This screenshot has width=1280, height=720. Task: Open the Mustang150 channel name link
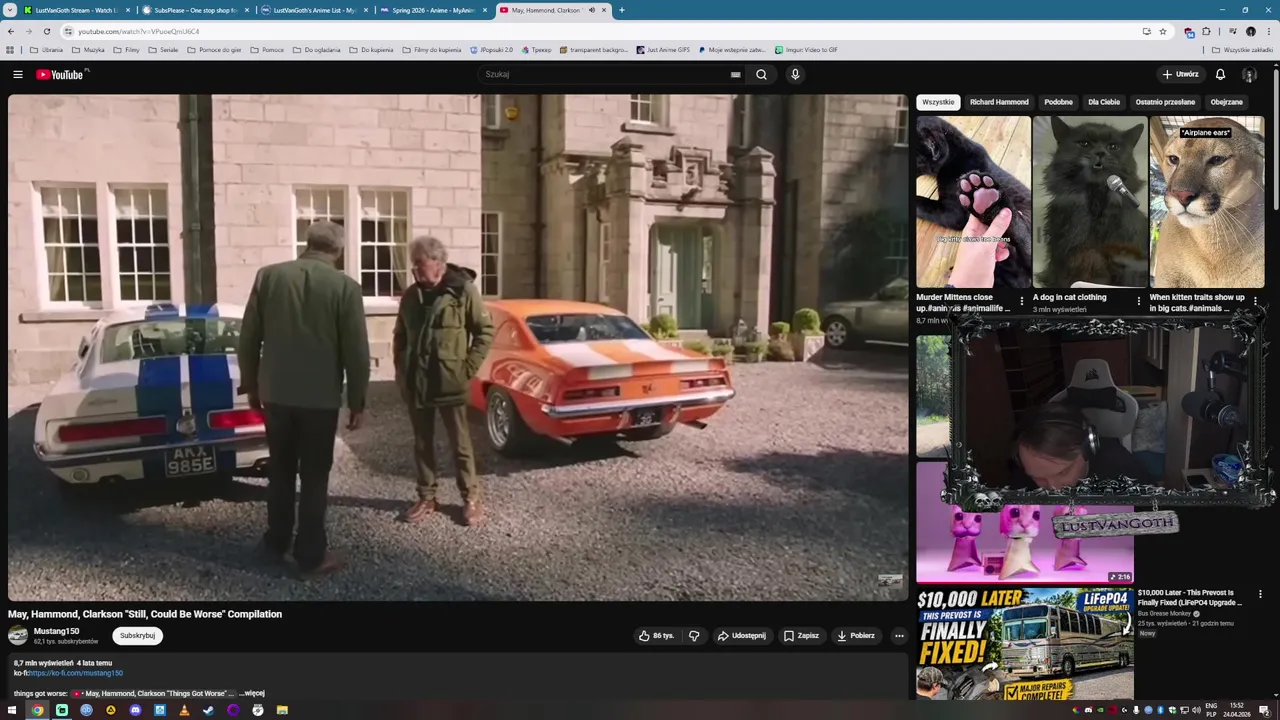tap(56, 631)
